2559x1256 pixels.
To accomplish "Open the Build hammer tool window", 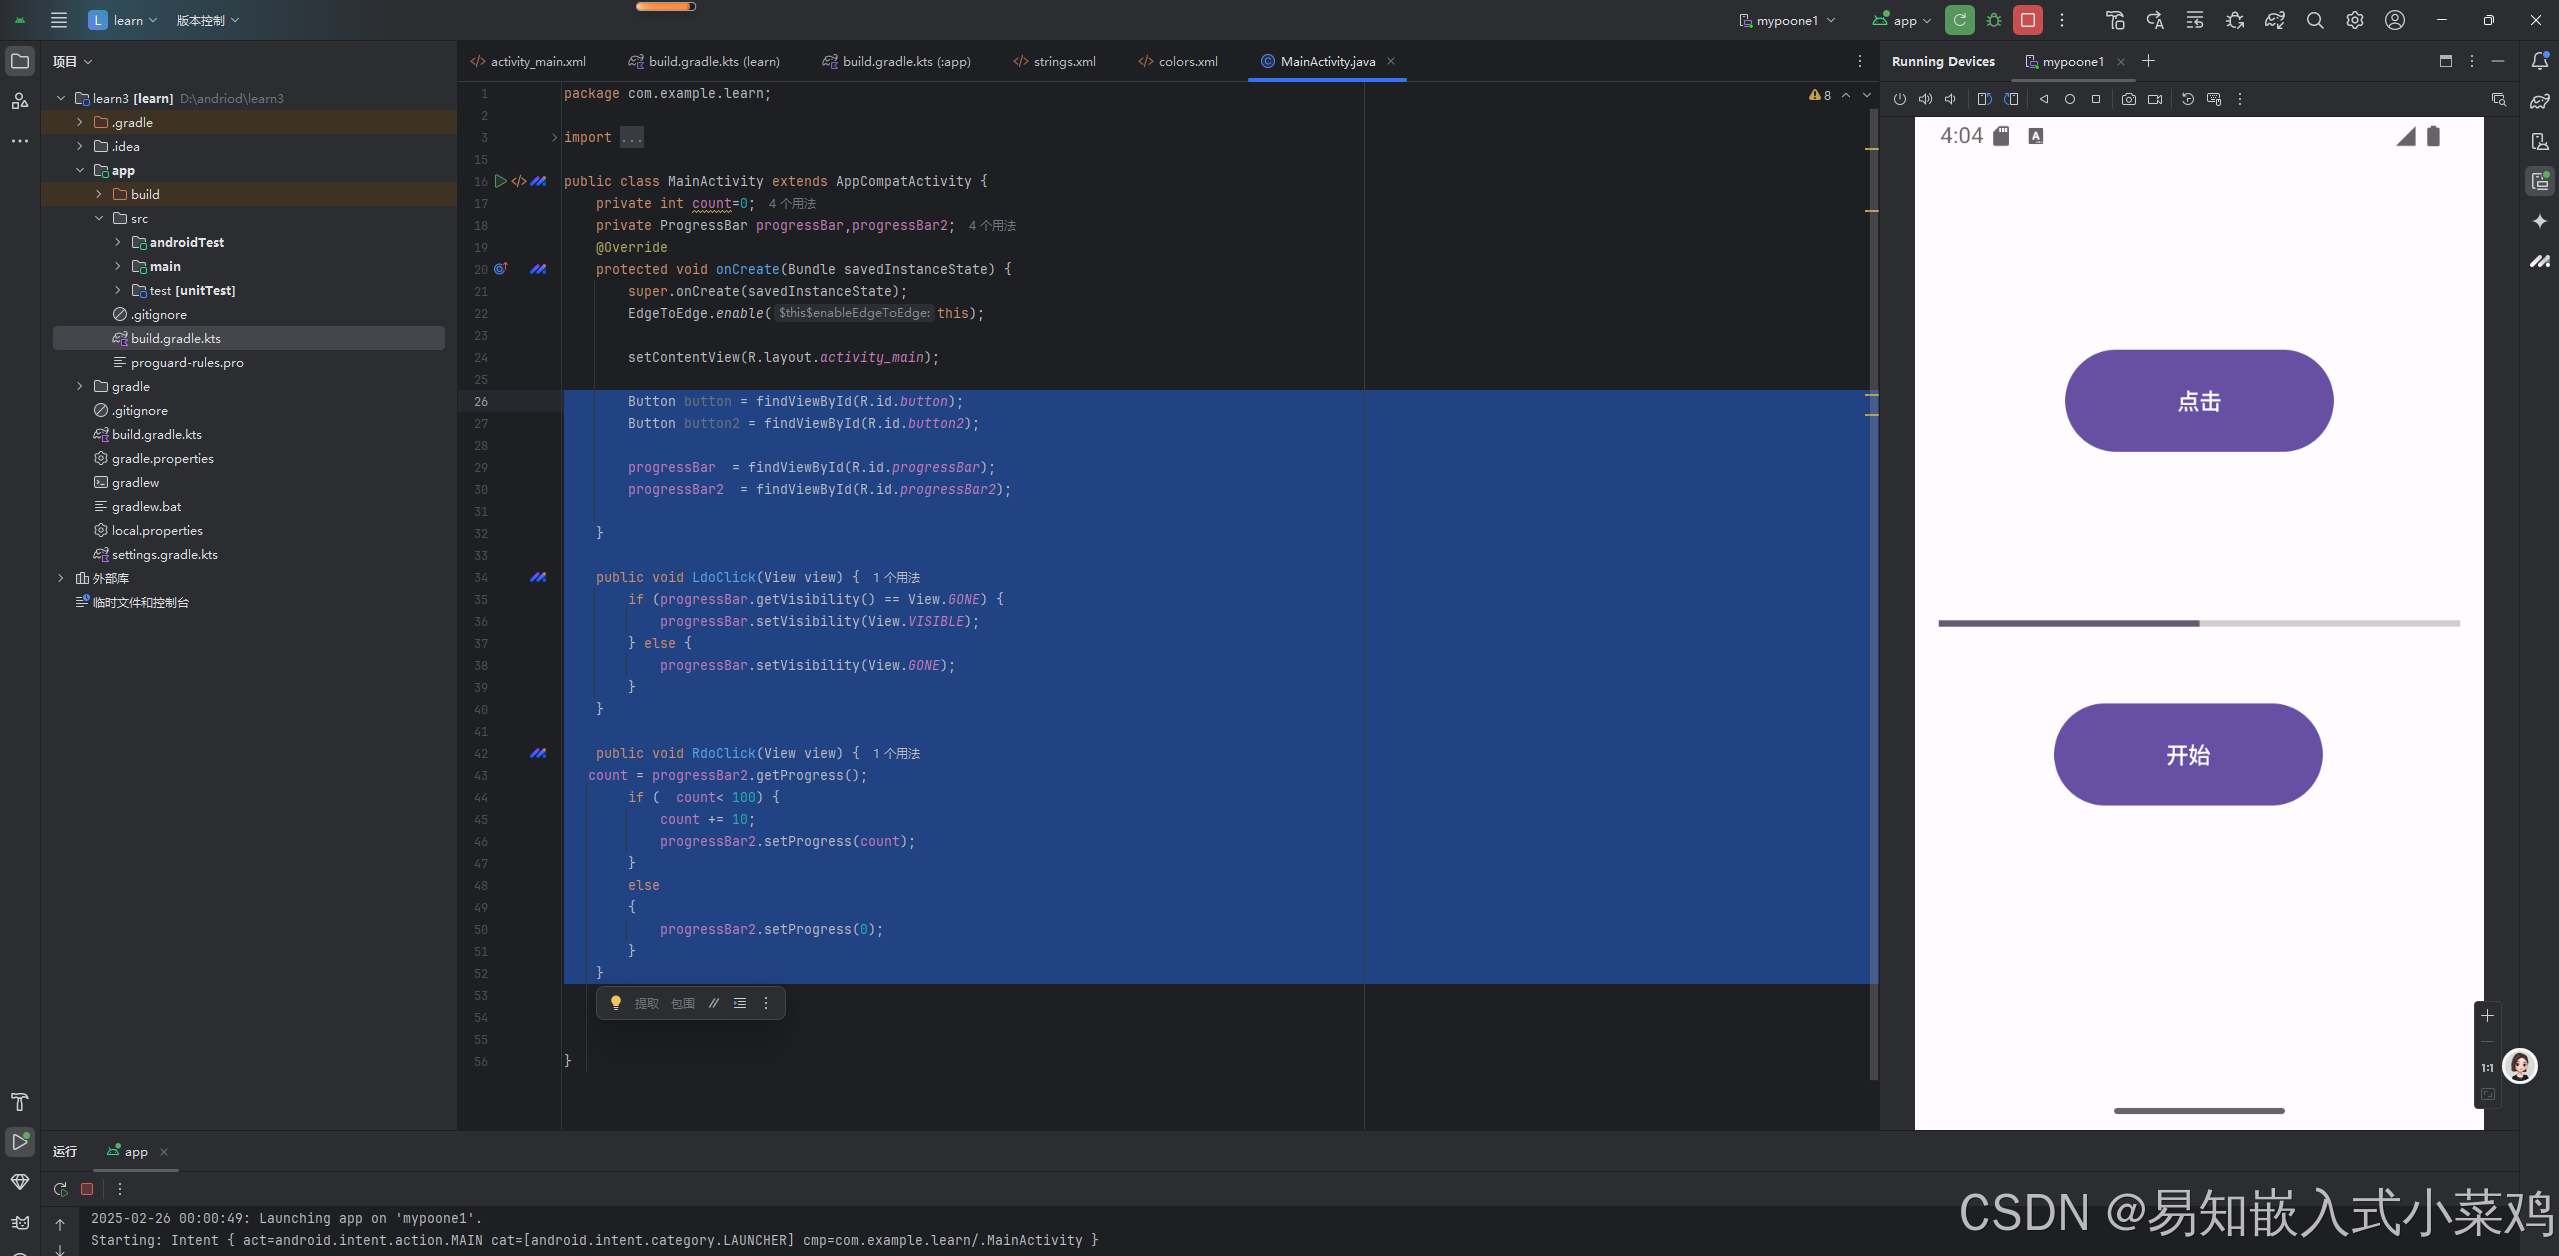I will coord(19,1102).
